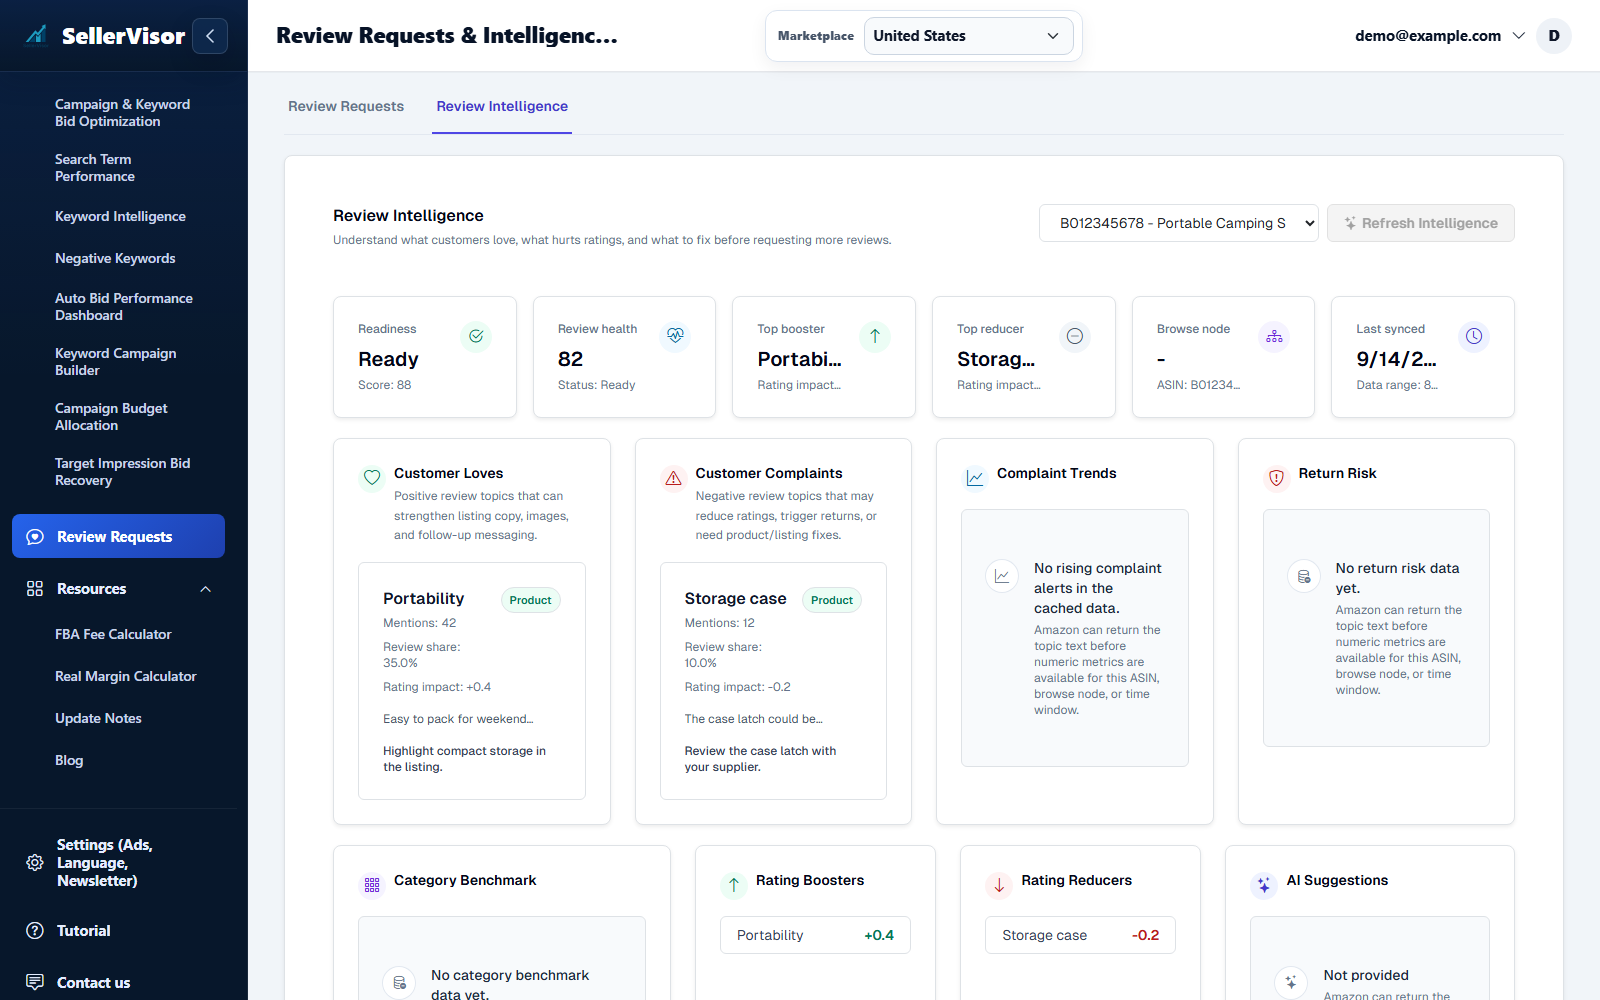Click the Top booster up-arrow icon
The image size is (1600, 1000).
(x=875, y=336)
